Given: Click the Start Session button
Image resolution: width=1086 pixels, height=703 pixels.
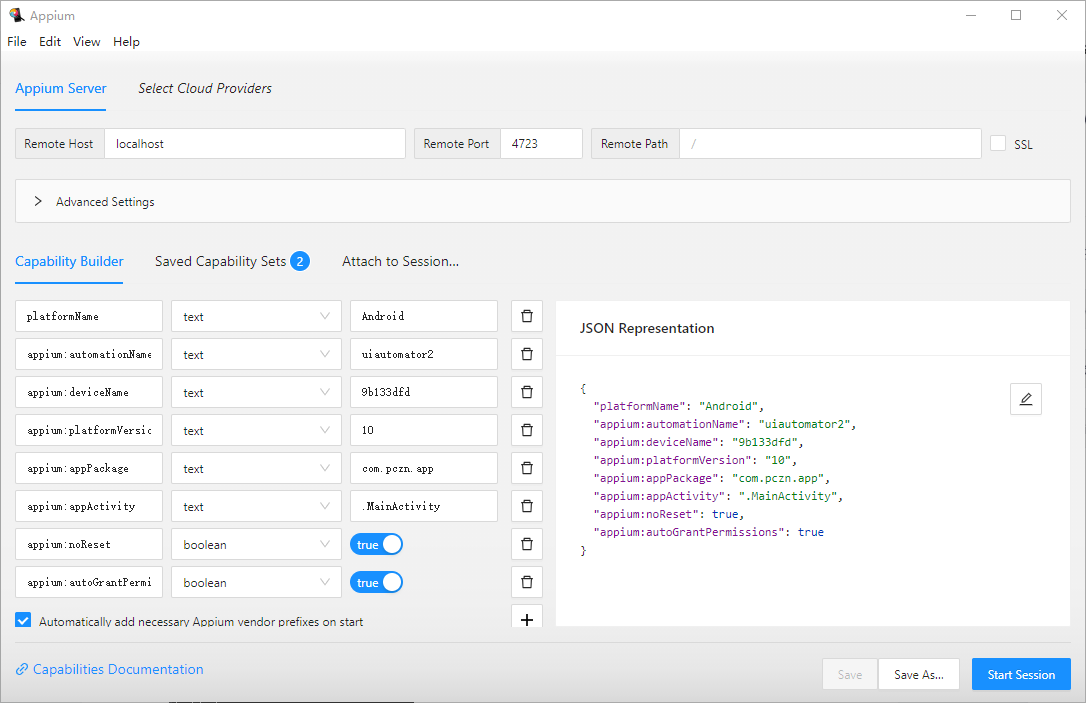Looking at the screenshot, I should pos(1021,674).
